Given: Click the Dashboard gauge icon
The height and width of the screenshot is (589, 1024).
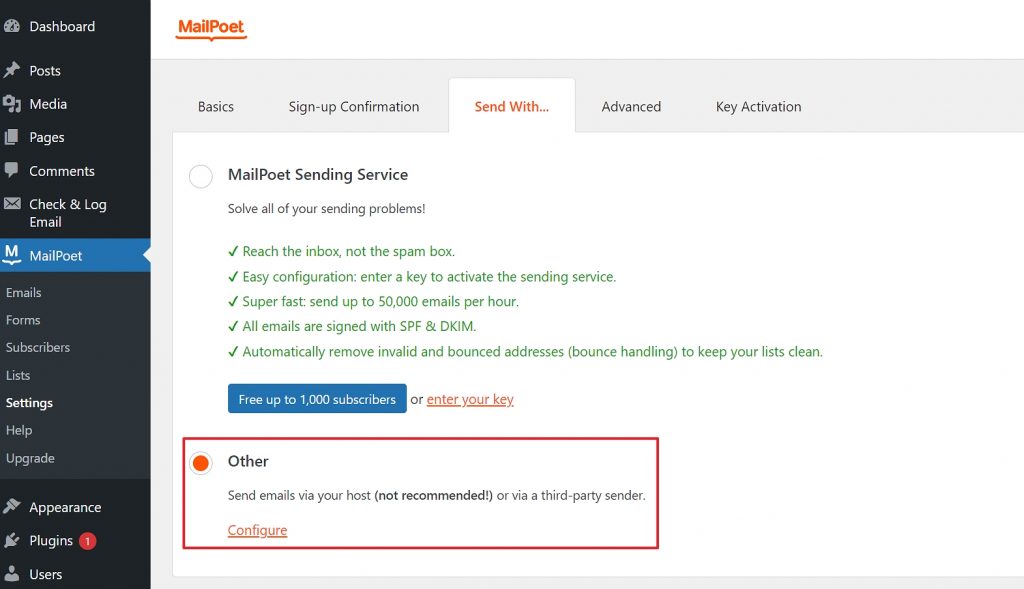Looking at the screenshot, I should click(12, 26).
